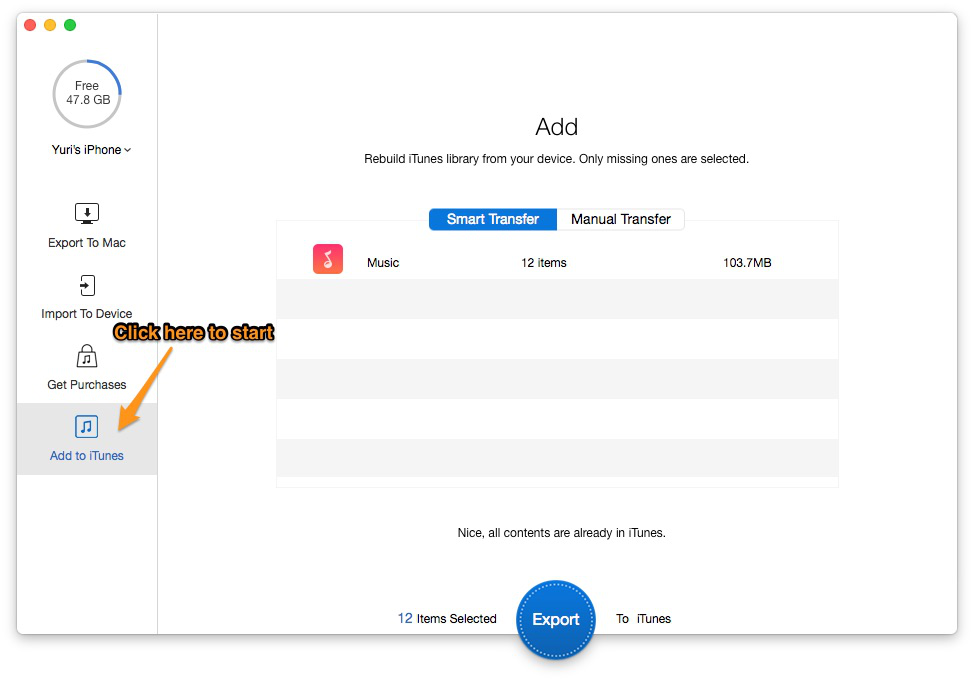Click the round blue Export button
Screen dimensions: 974x681
coord(555,619)
